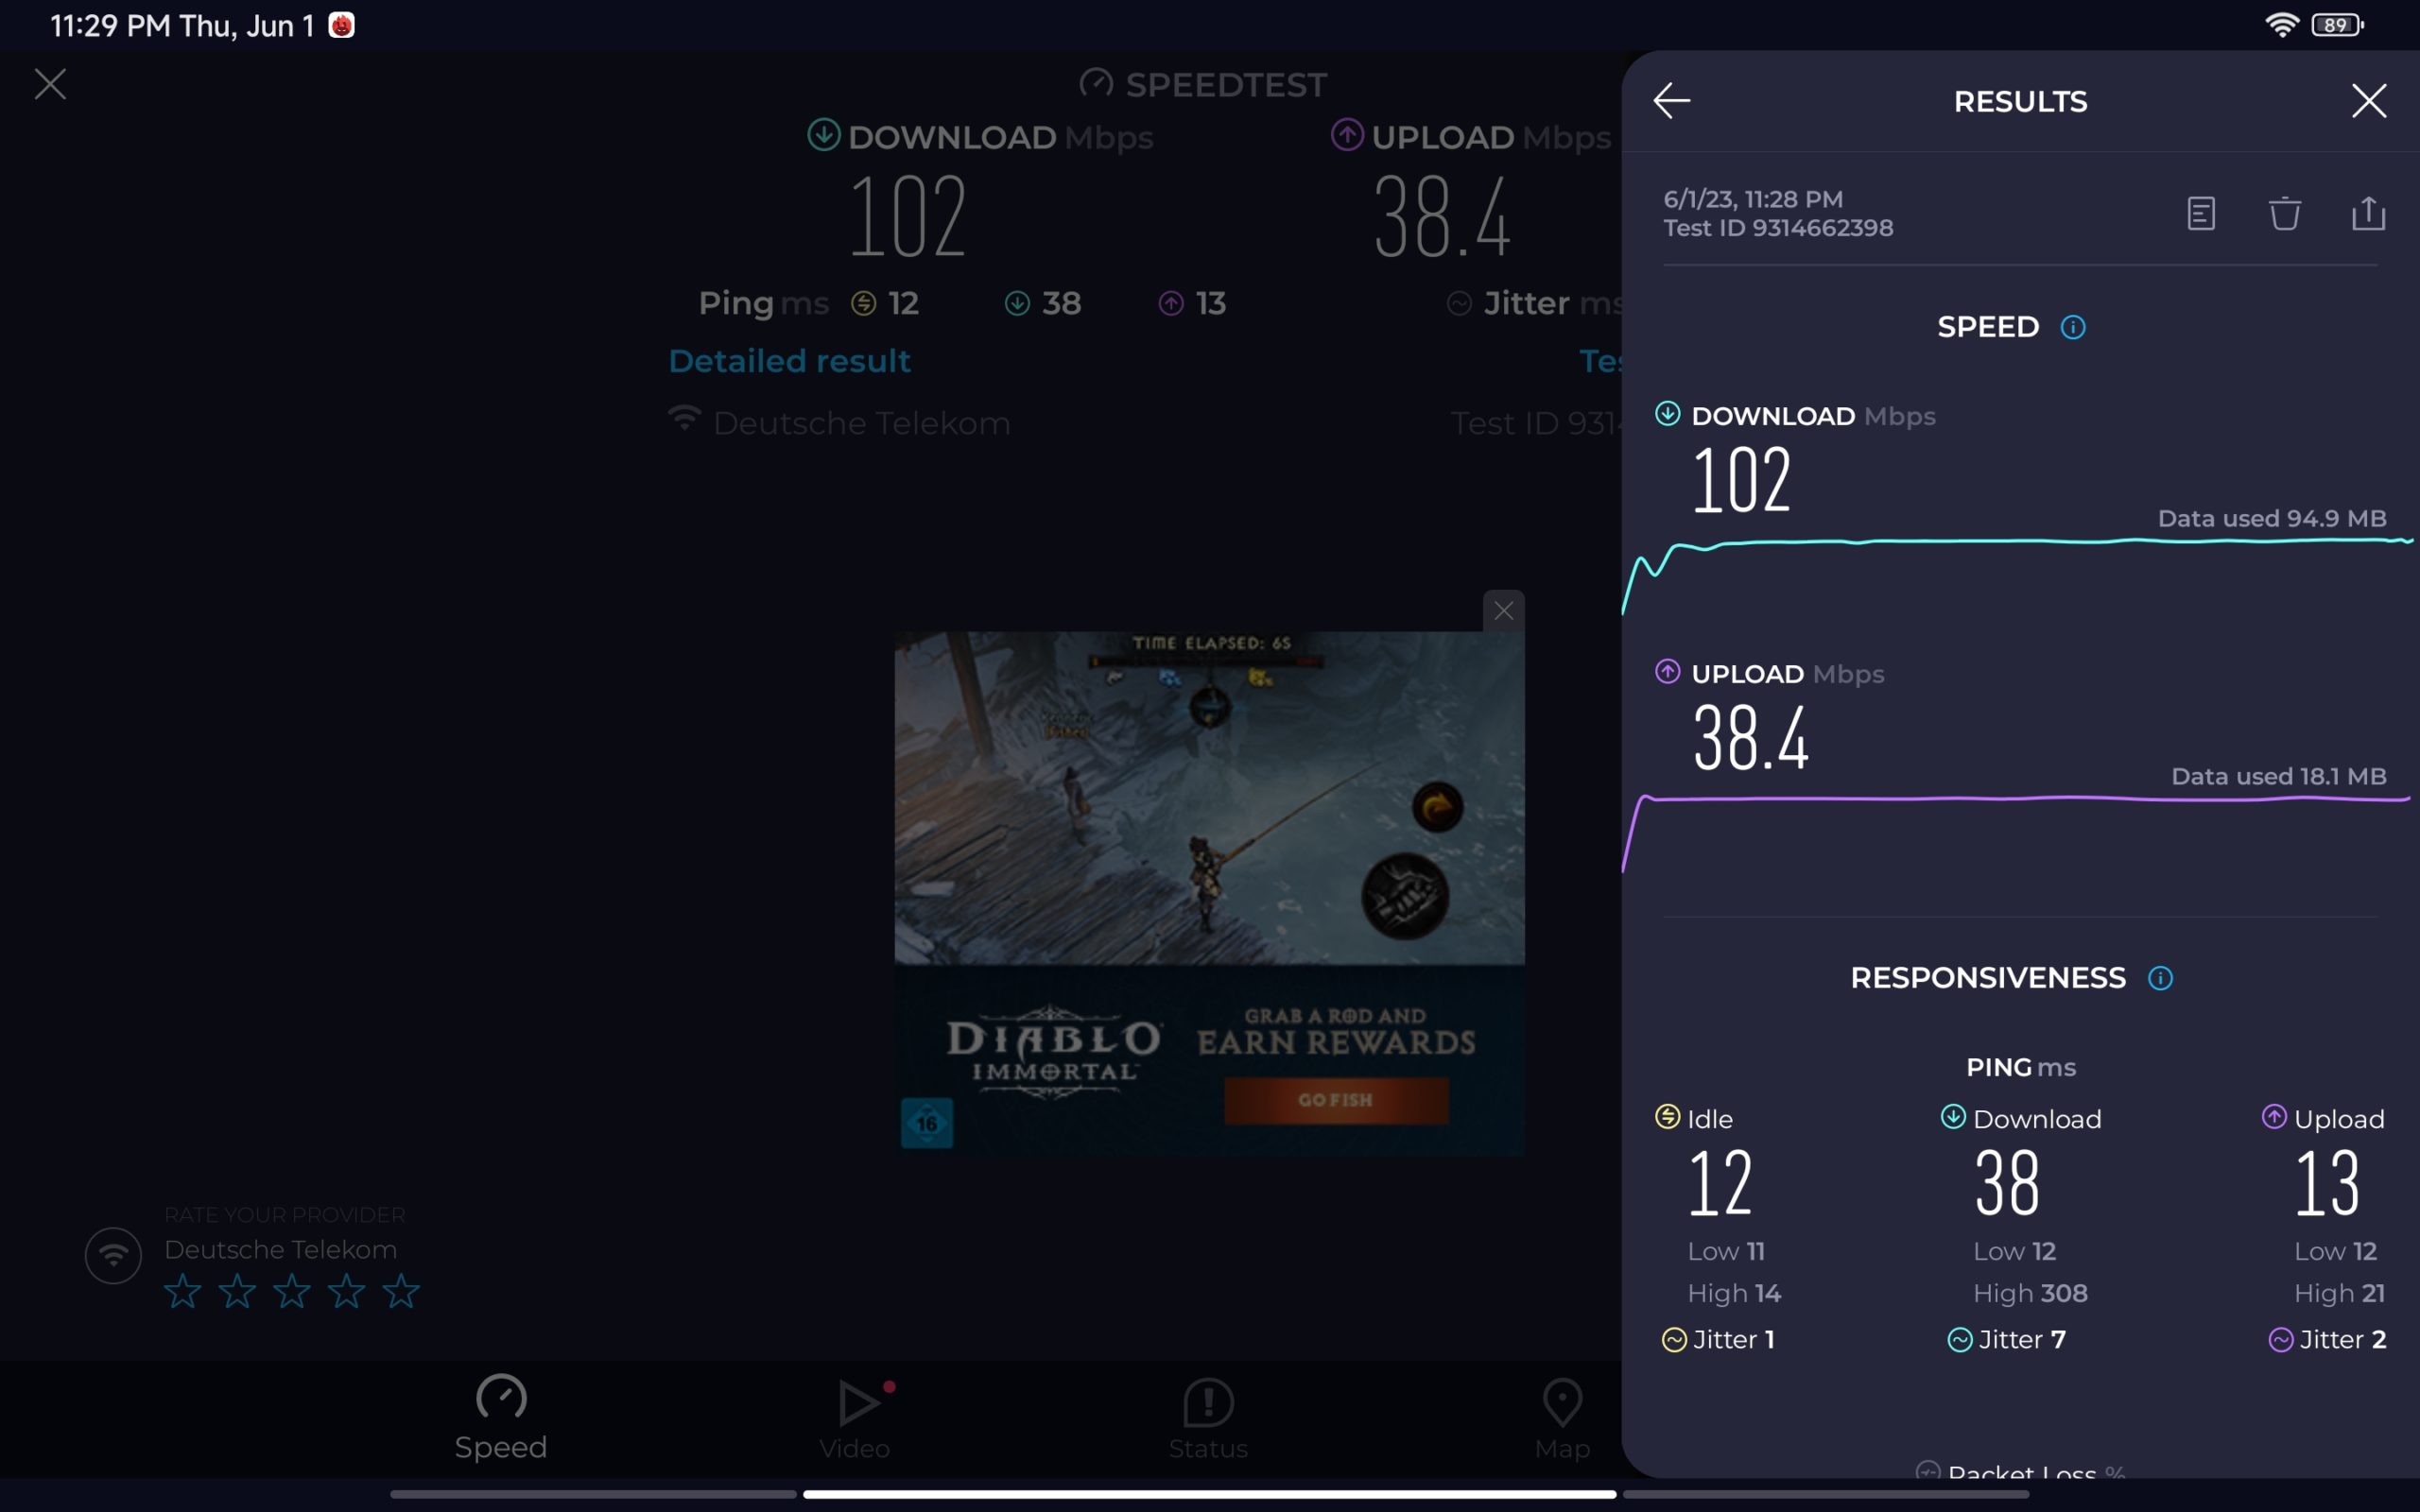The height and width of the screenshot is (1512, 2420).
Task: Tap the Upload Jitter 2 icon
Action: coord(2281,1340)
